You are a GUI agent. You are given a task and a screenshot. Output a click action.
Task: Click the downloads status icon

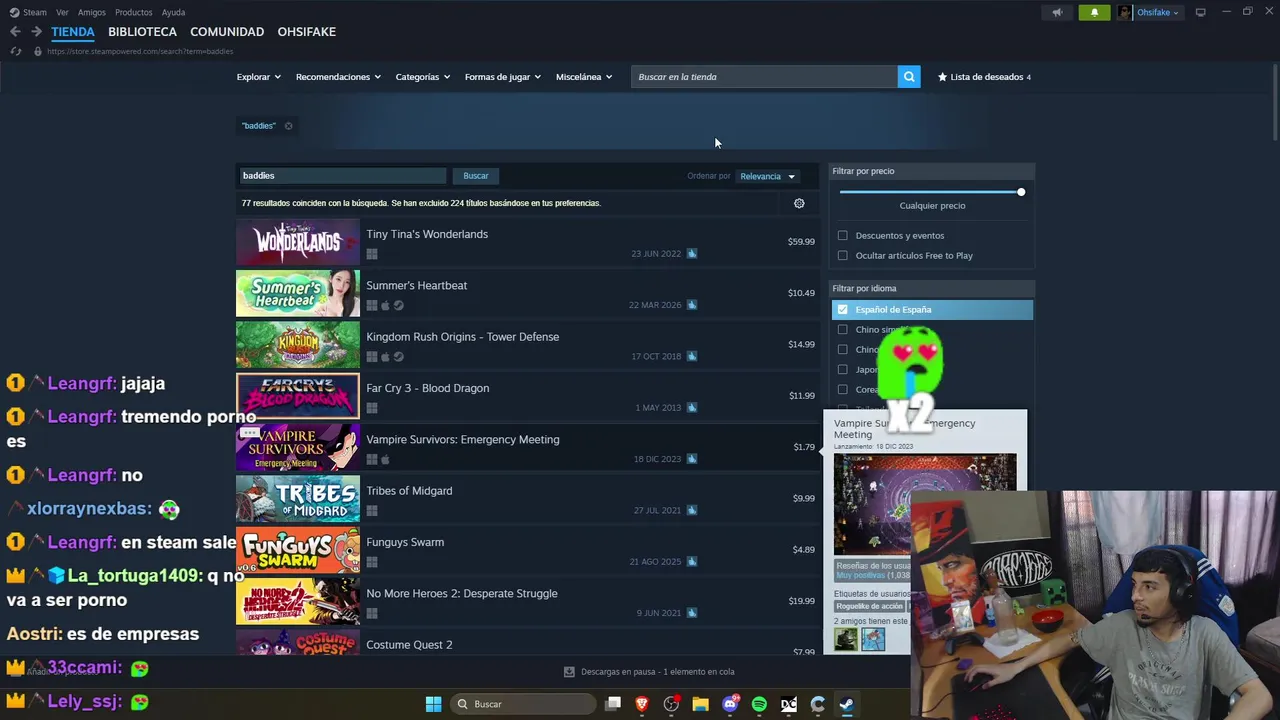point(569,672)
